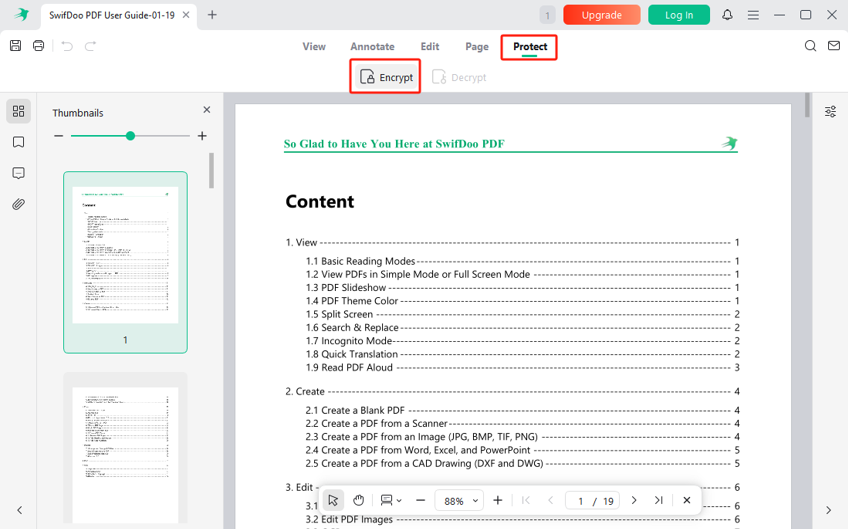Open the Annotate tab
This screenshot has width=848, height=529.
[x=372, y=47]
